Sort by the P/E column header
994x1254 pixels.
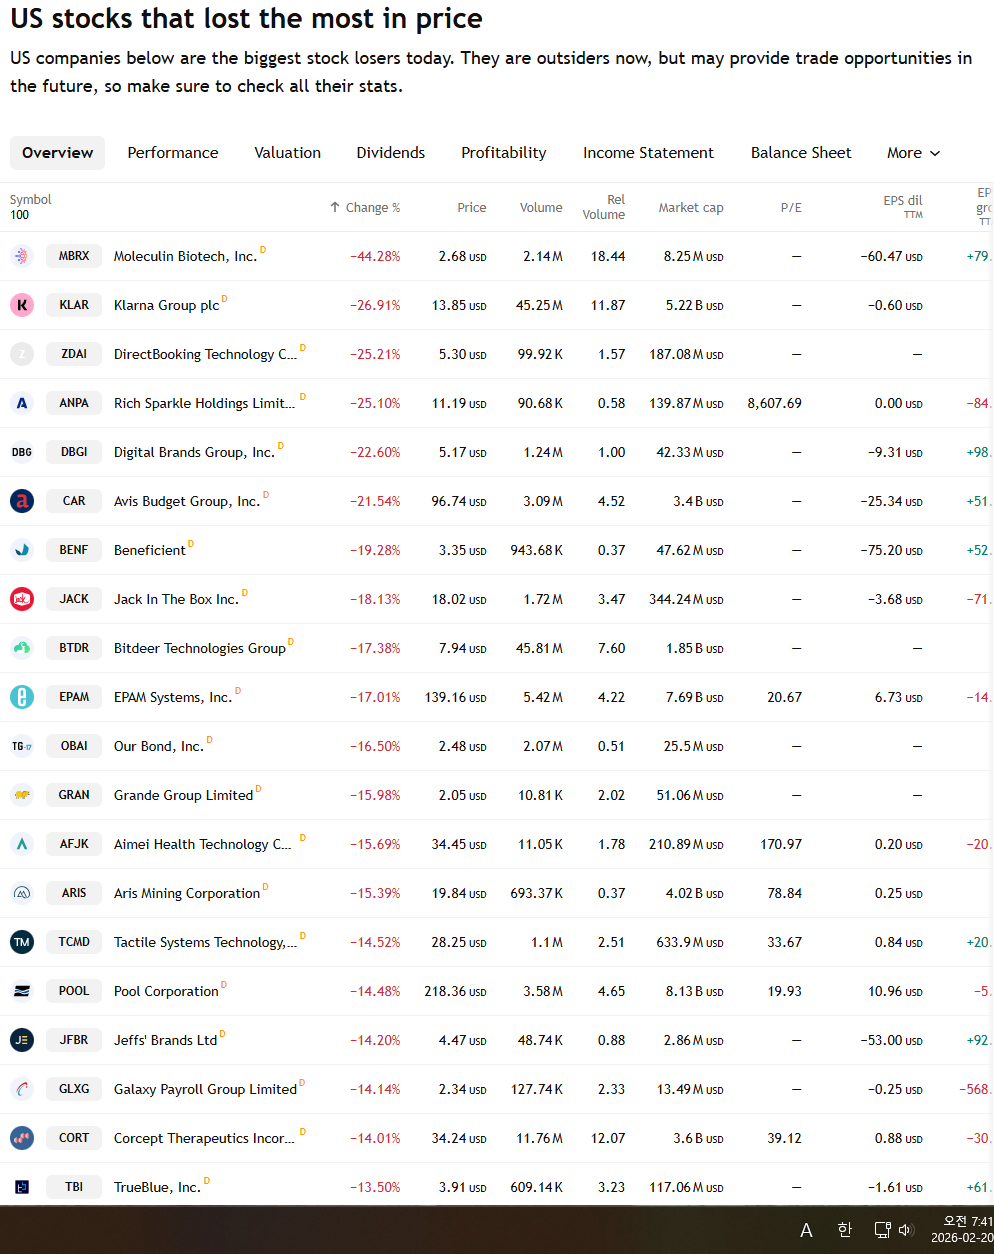pyautogui.click(x=791, y=207)
